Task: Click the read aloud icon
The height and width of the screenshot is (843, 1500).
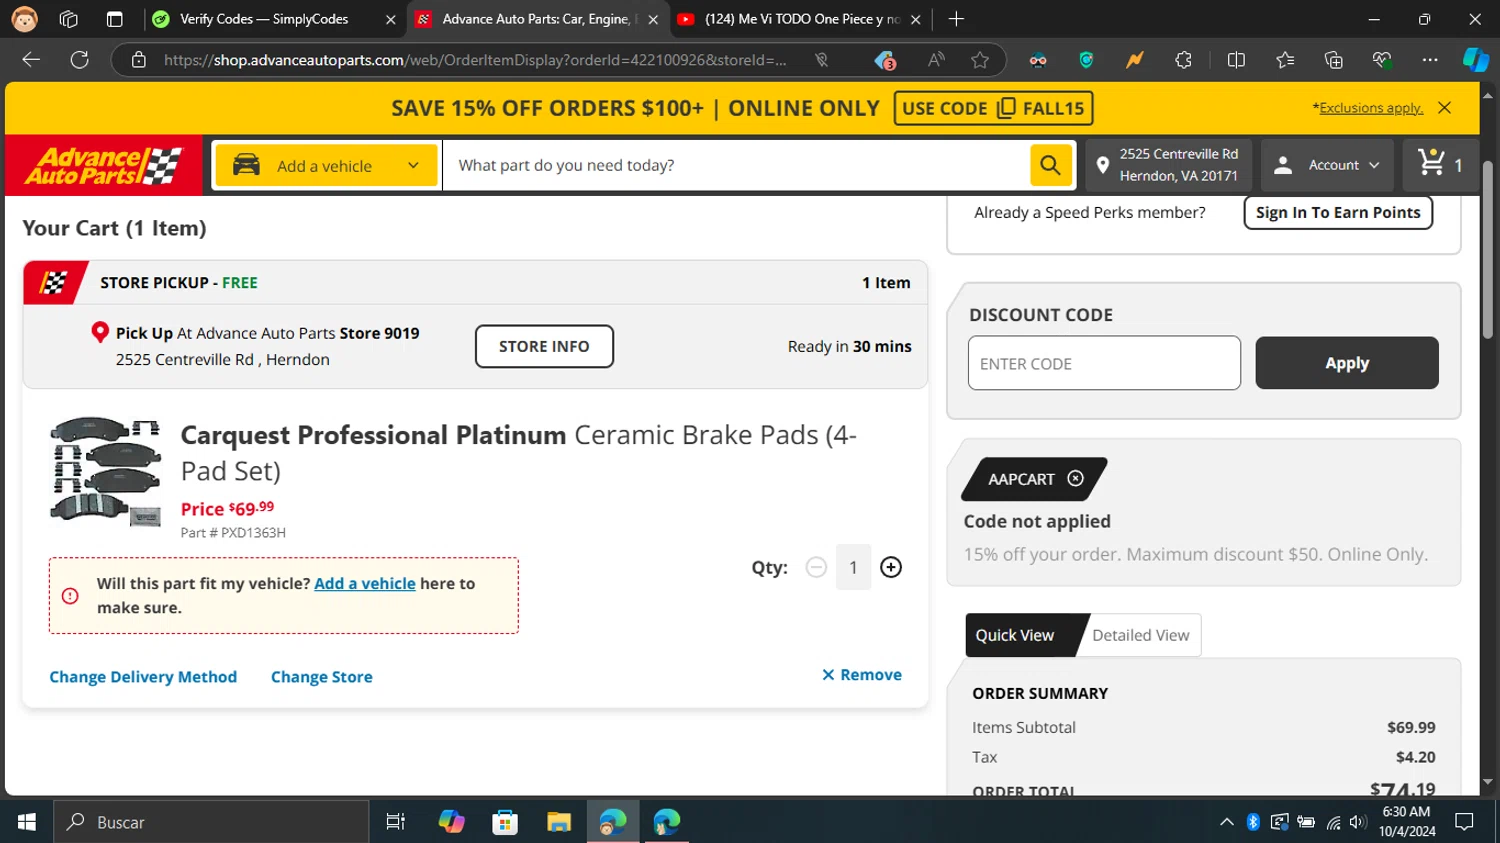Action: (x=936, y=60)
